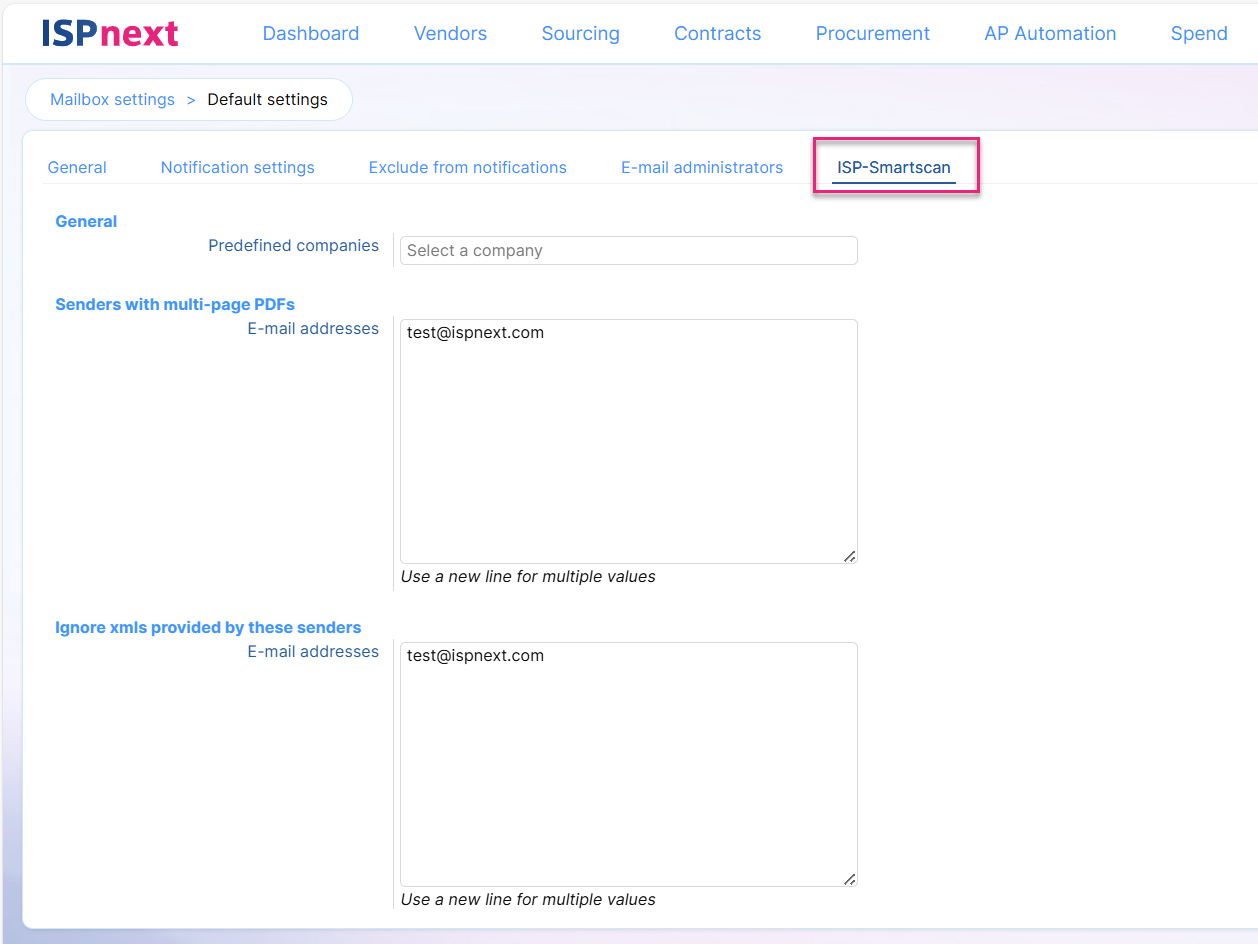Viewport: 1258px width, 944px height.
Task: Click the Predefined companies label
Action: tap(294, 245)
